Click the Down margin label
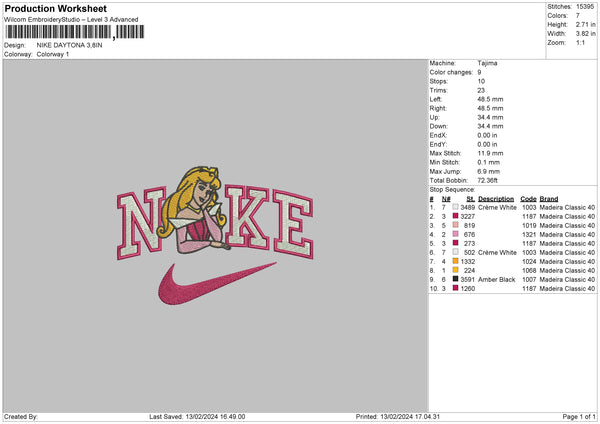The width and height of the screenshot is (600, 424). click(438, 126)
